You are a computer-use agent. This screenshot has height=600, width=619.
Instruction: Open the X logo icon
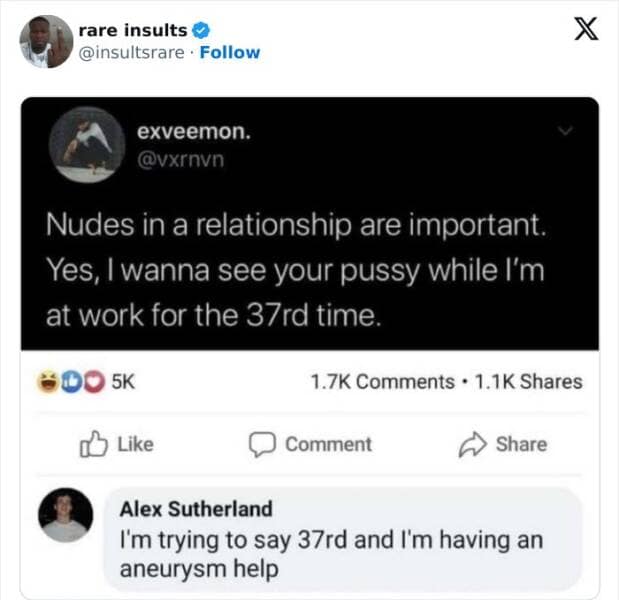[x=586, y=28]
